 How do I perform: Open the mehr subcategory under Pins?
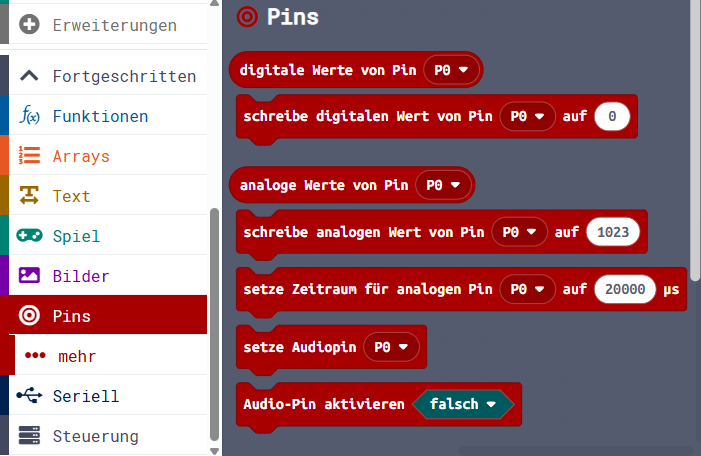[x=75, y=356]
